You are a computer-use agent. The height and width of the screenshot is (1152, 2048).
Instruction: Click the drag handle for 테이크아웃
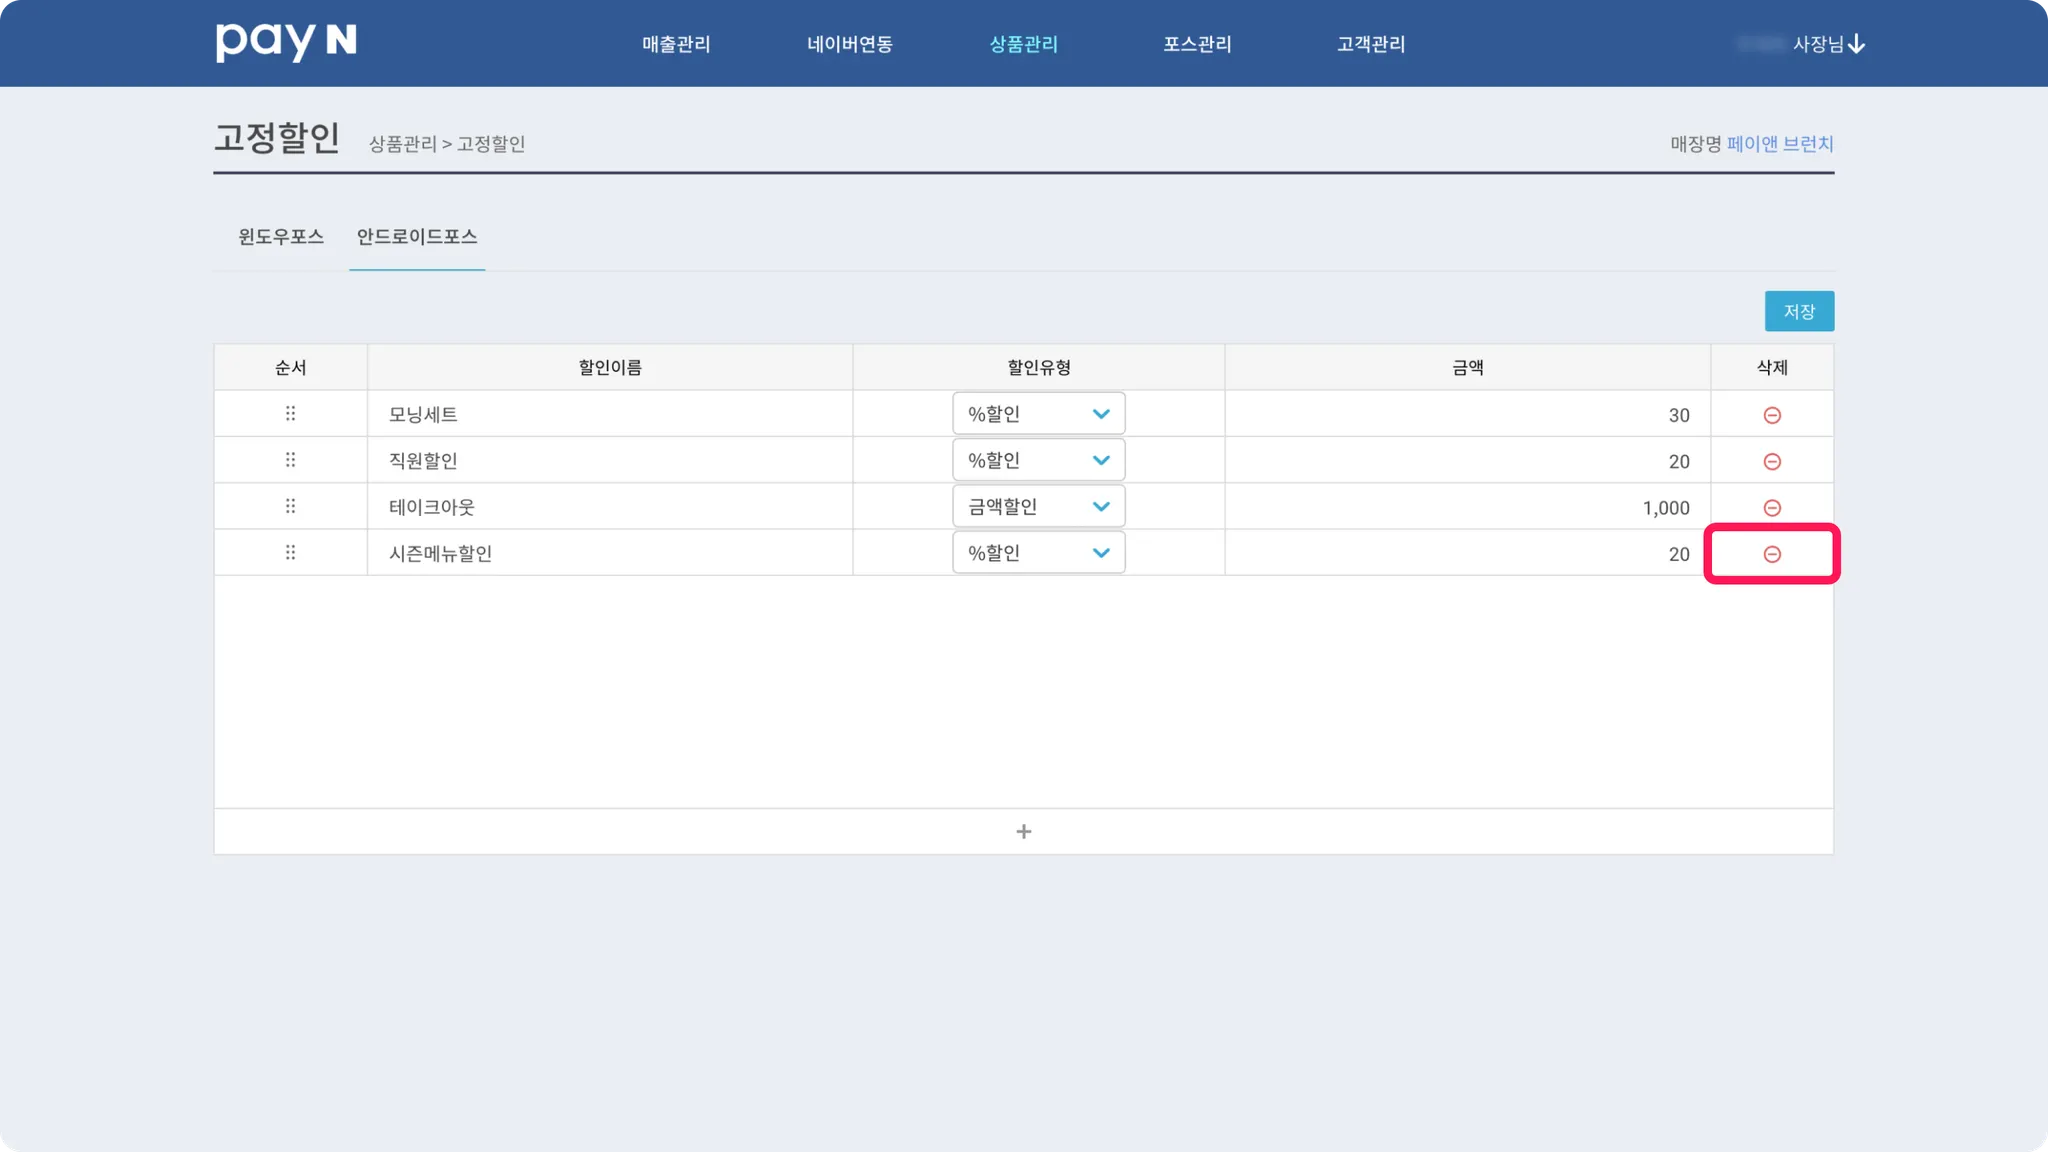(x=290, y=506)
